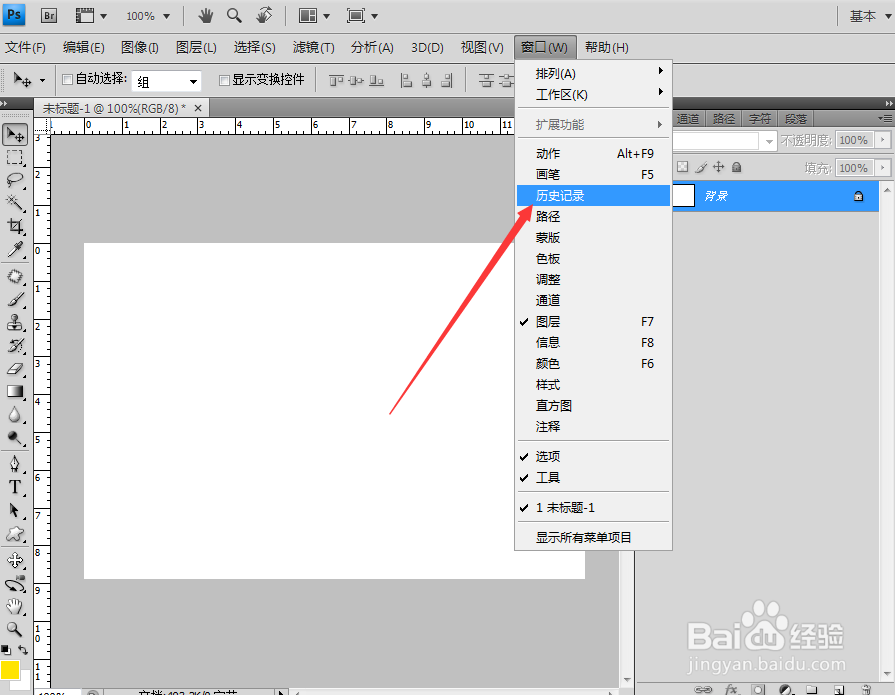Click the 基本 workspace button

pos(869,16)
